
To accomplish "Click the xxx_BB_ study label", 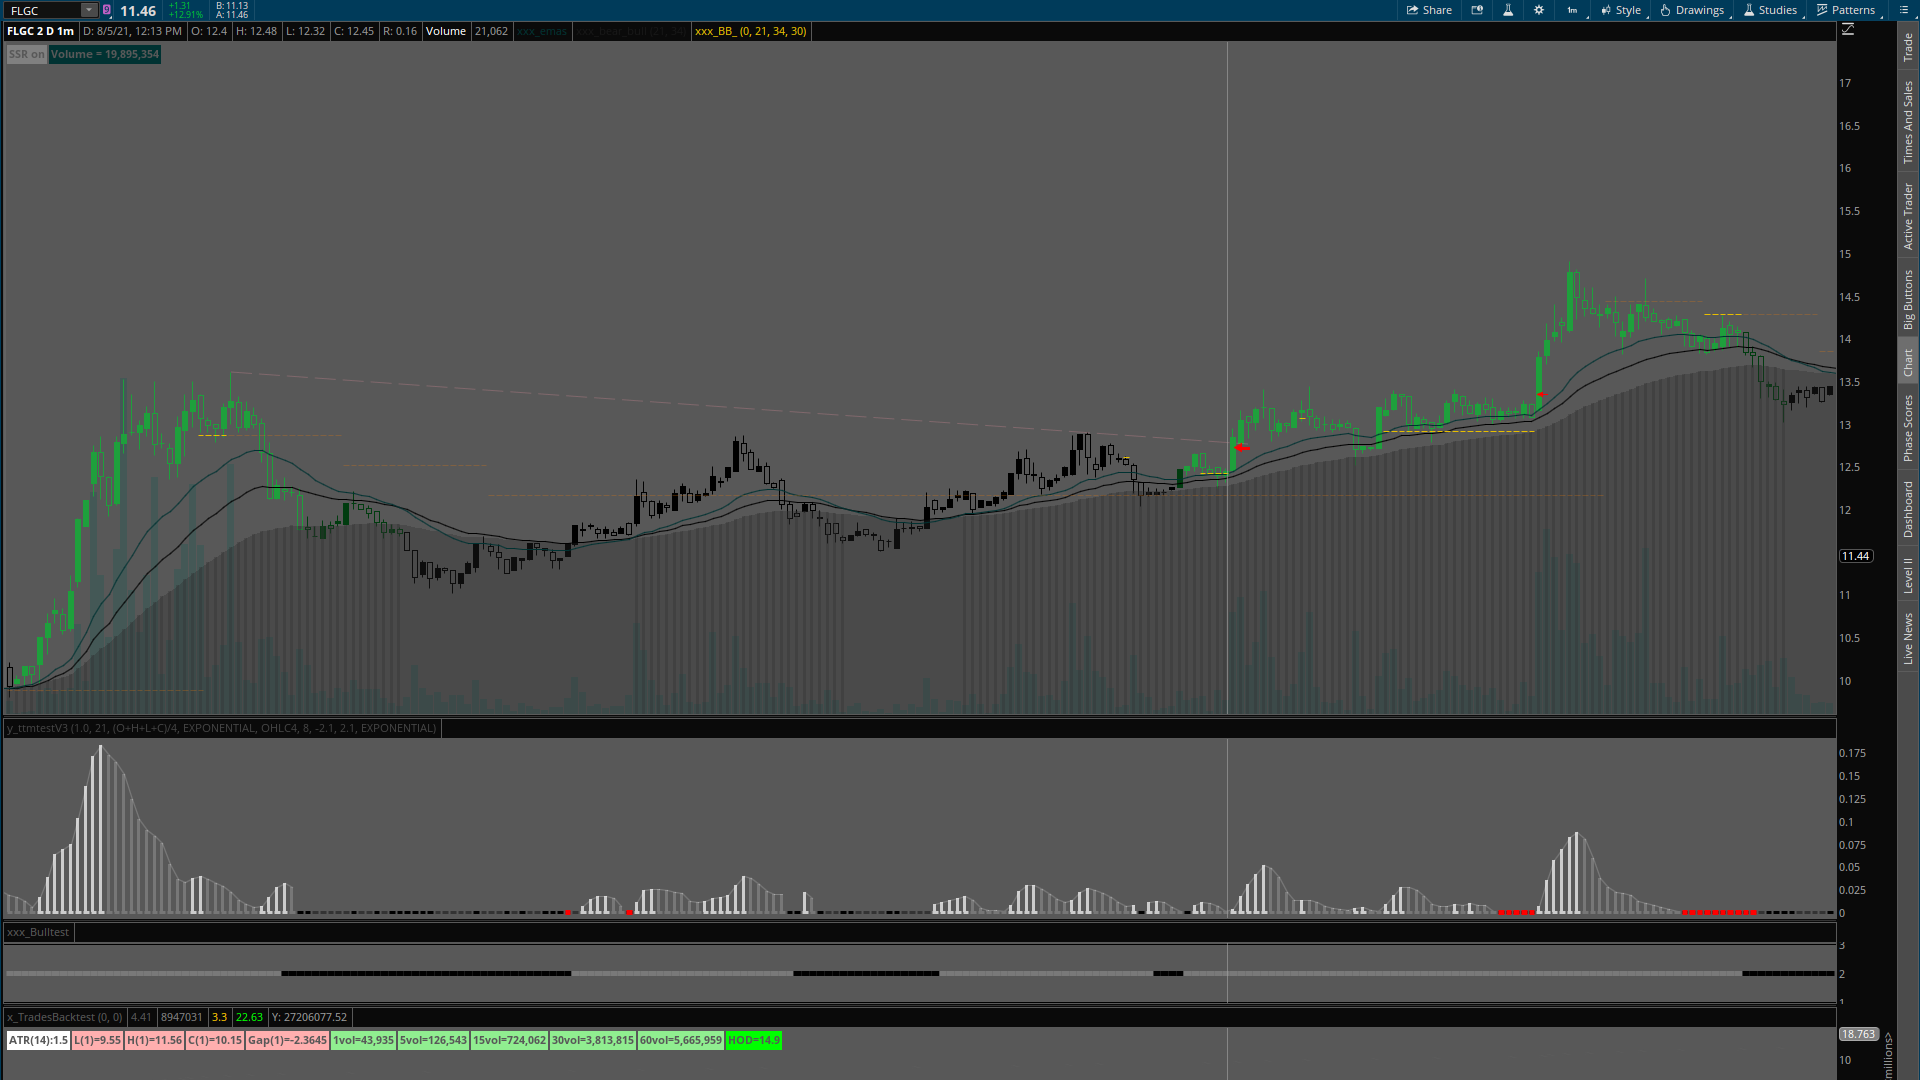I will click(750, 31).
